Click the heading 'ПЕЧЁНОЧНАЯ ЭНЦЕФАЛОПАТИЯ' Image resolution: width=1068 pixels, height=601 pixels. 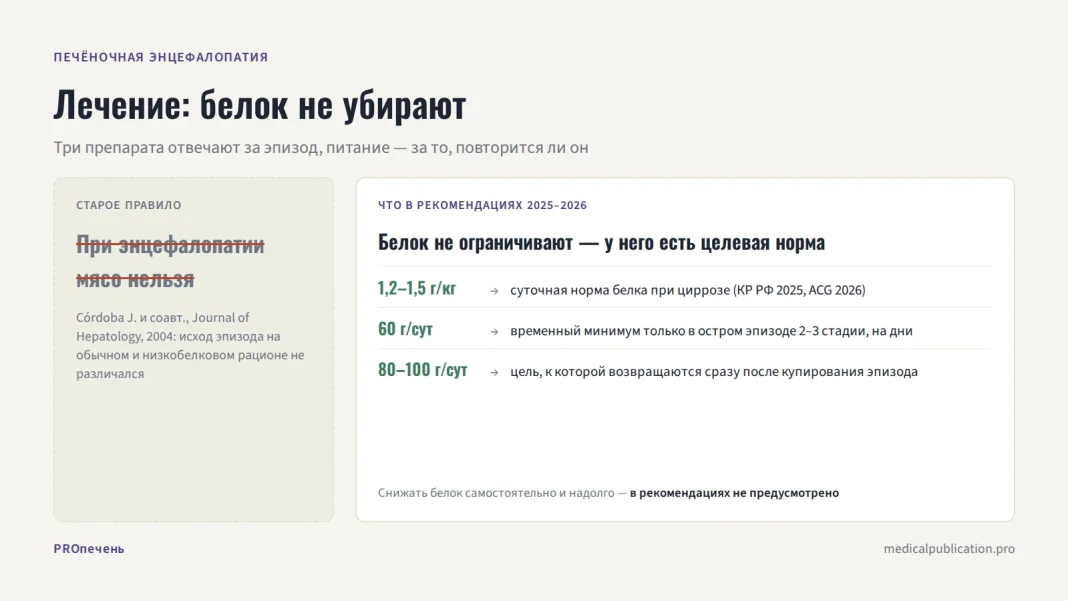(x=161, y=57)
